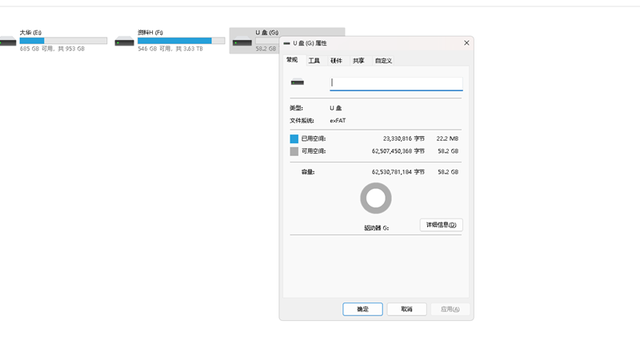Image resolution: width=640 pixels, height=361 pixels.
Task: Click the U 盘 (G:) drive icon
Action: (242, 41)
